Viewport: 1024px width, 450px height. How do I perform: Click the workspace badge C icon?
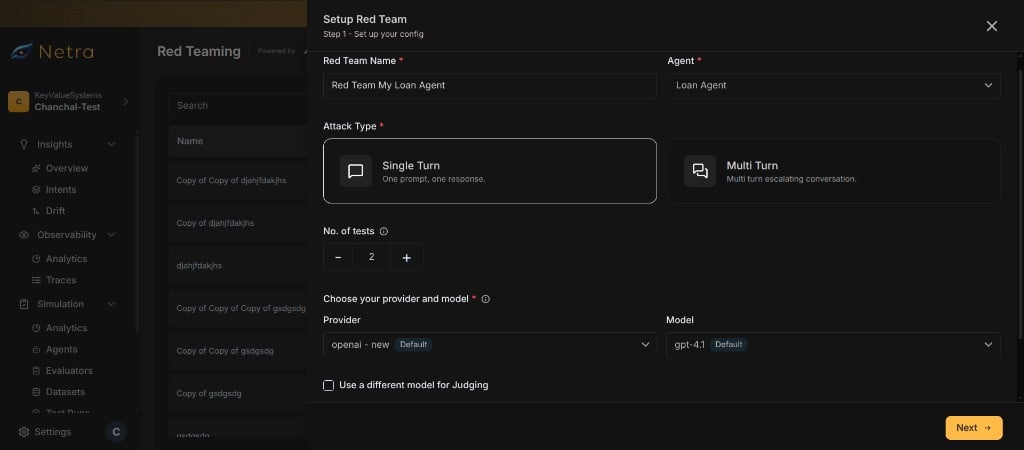[x=18, y=101]
